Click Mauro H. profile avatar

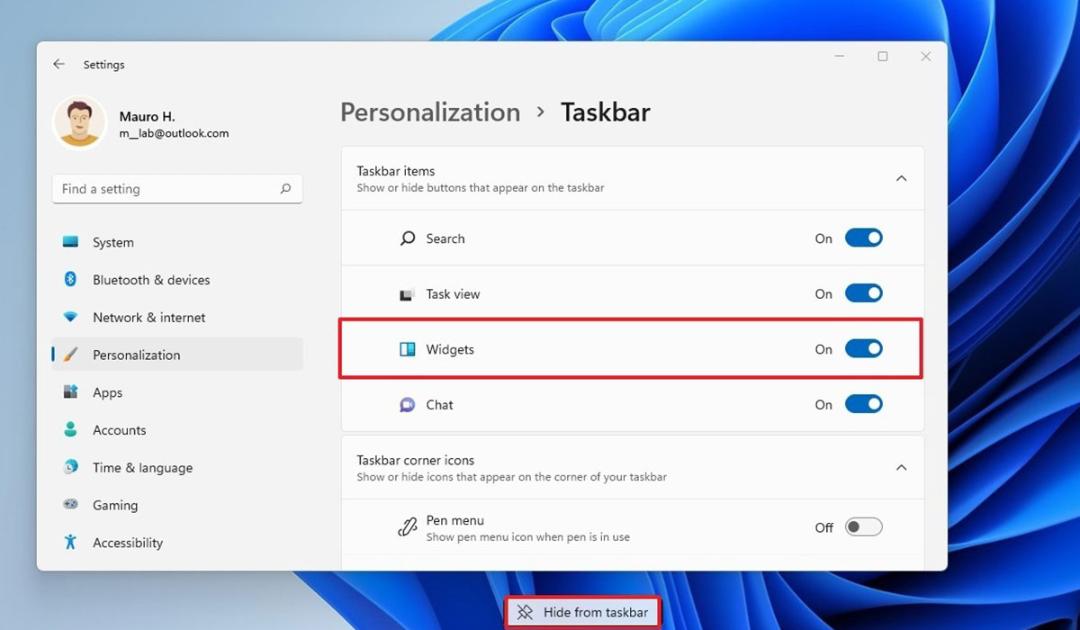pos(79,123)
